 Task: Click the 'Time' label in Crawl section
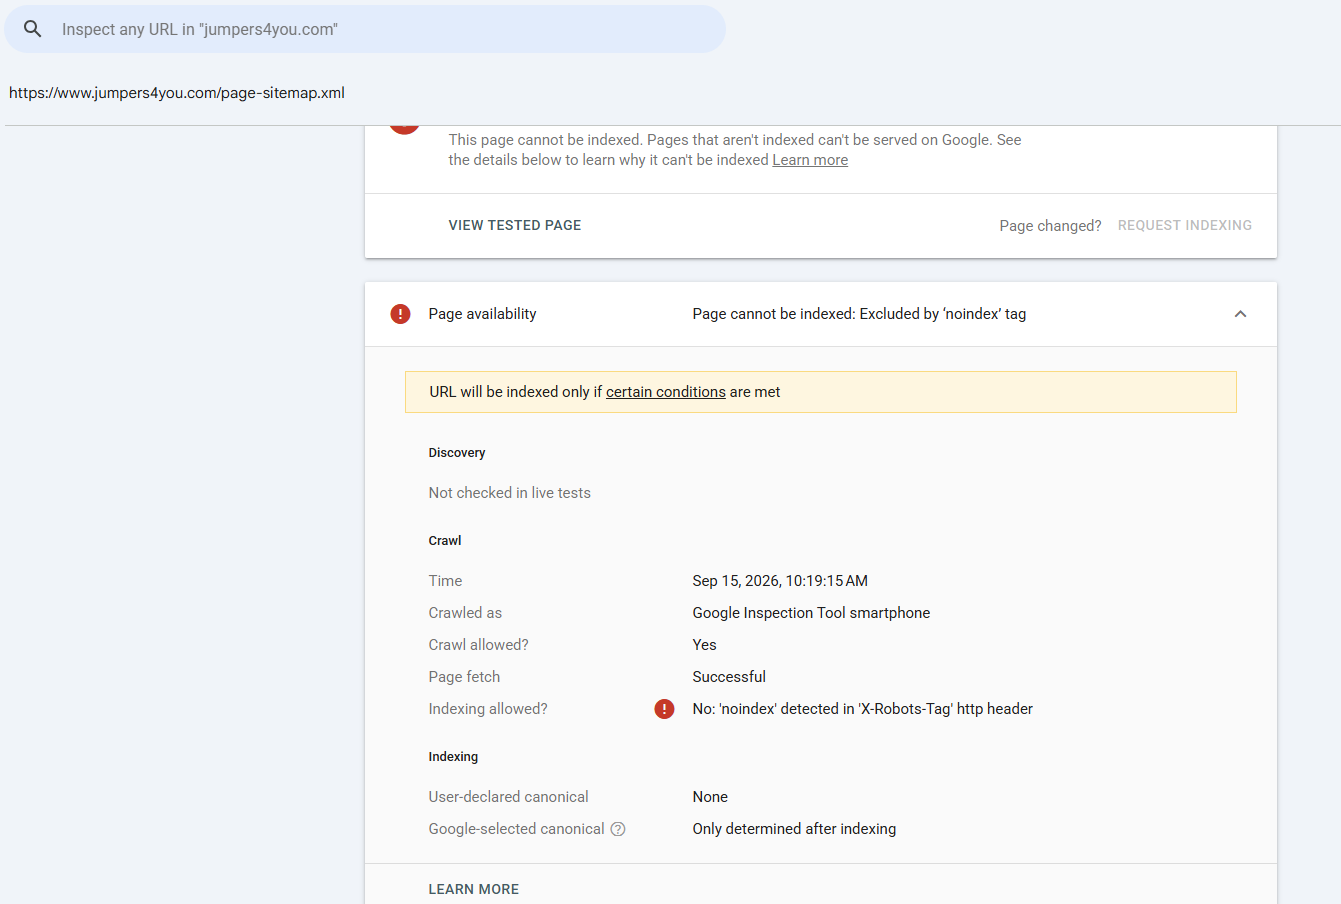(x=446, y=581)
